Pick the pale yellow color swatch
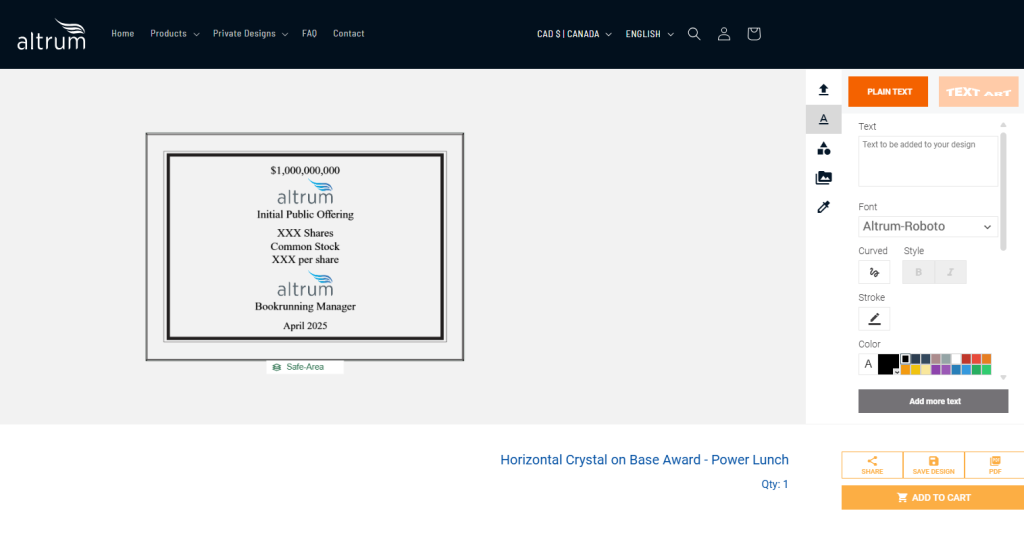Image resolution: width=1024 pixels, height=536 pixels. pos(926,370)
